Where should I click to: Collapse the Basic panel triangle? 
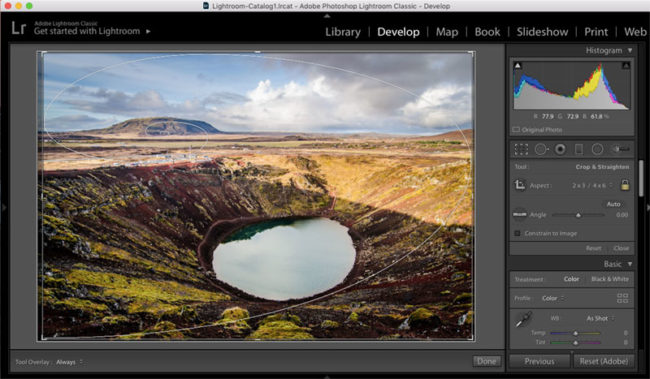pyautogui.click(x=630, y=264)
